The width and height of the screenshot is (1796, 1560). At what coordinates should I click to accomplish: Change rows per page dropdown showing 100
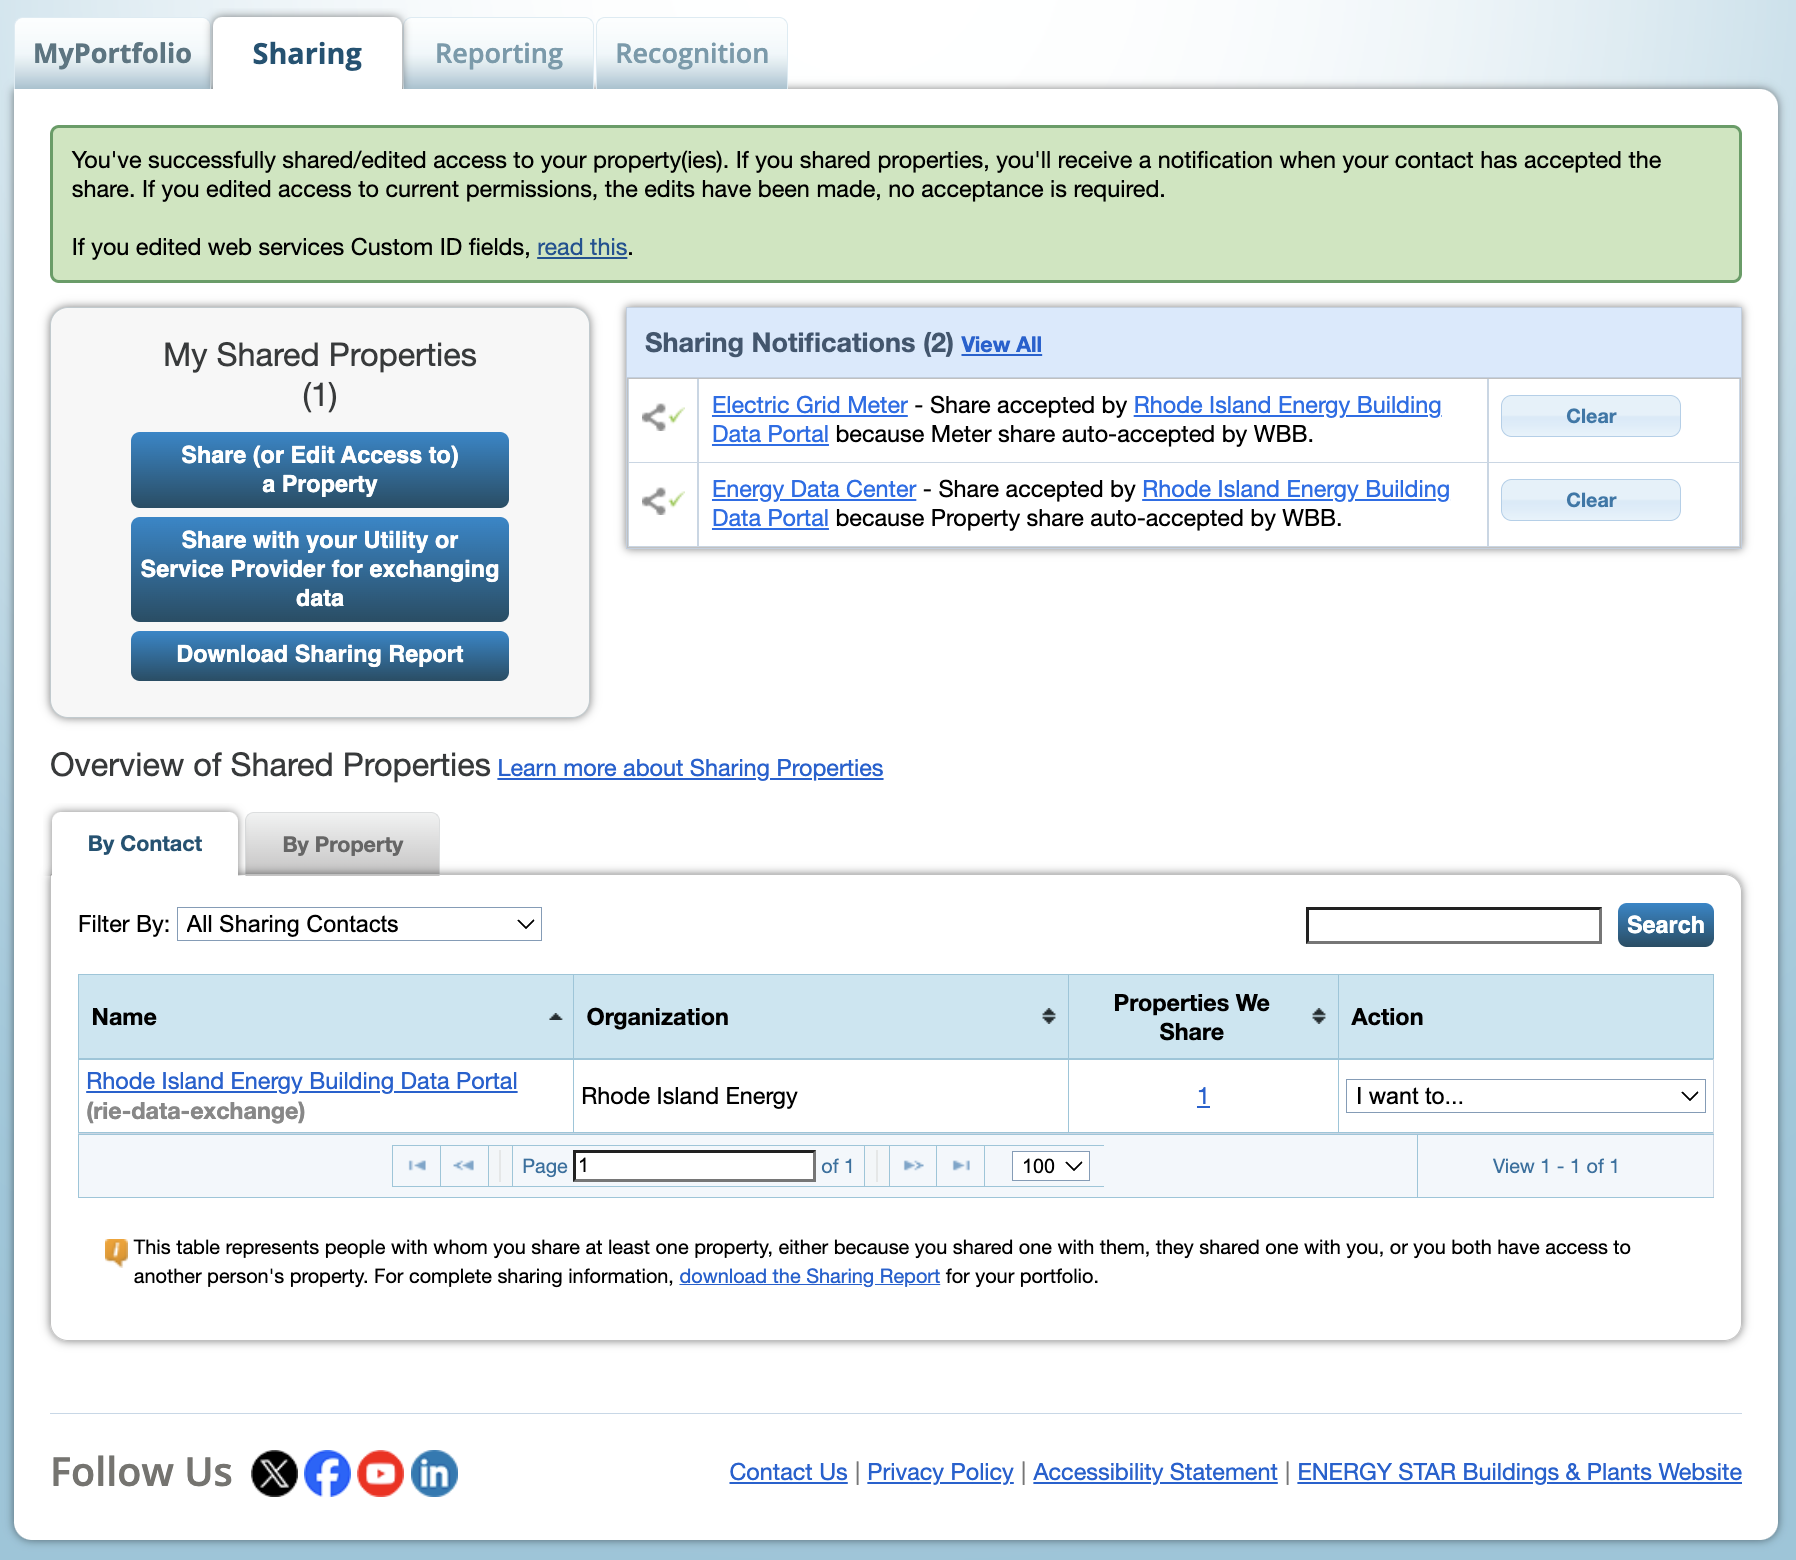(x=1051, y=1166)
